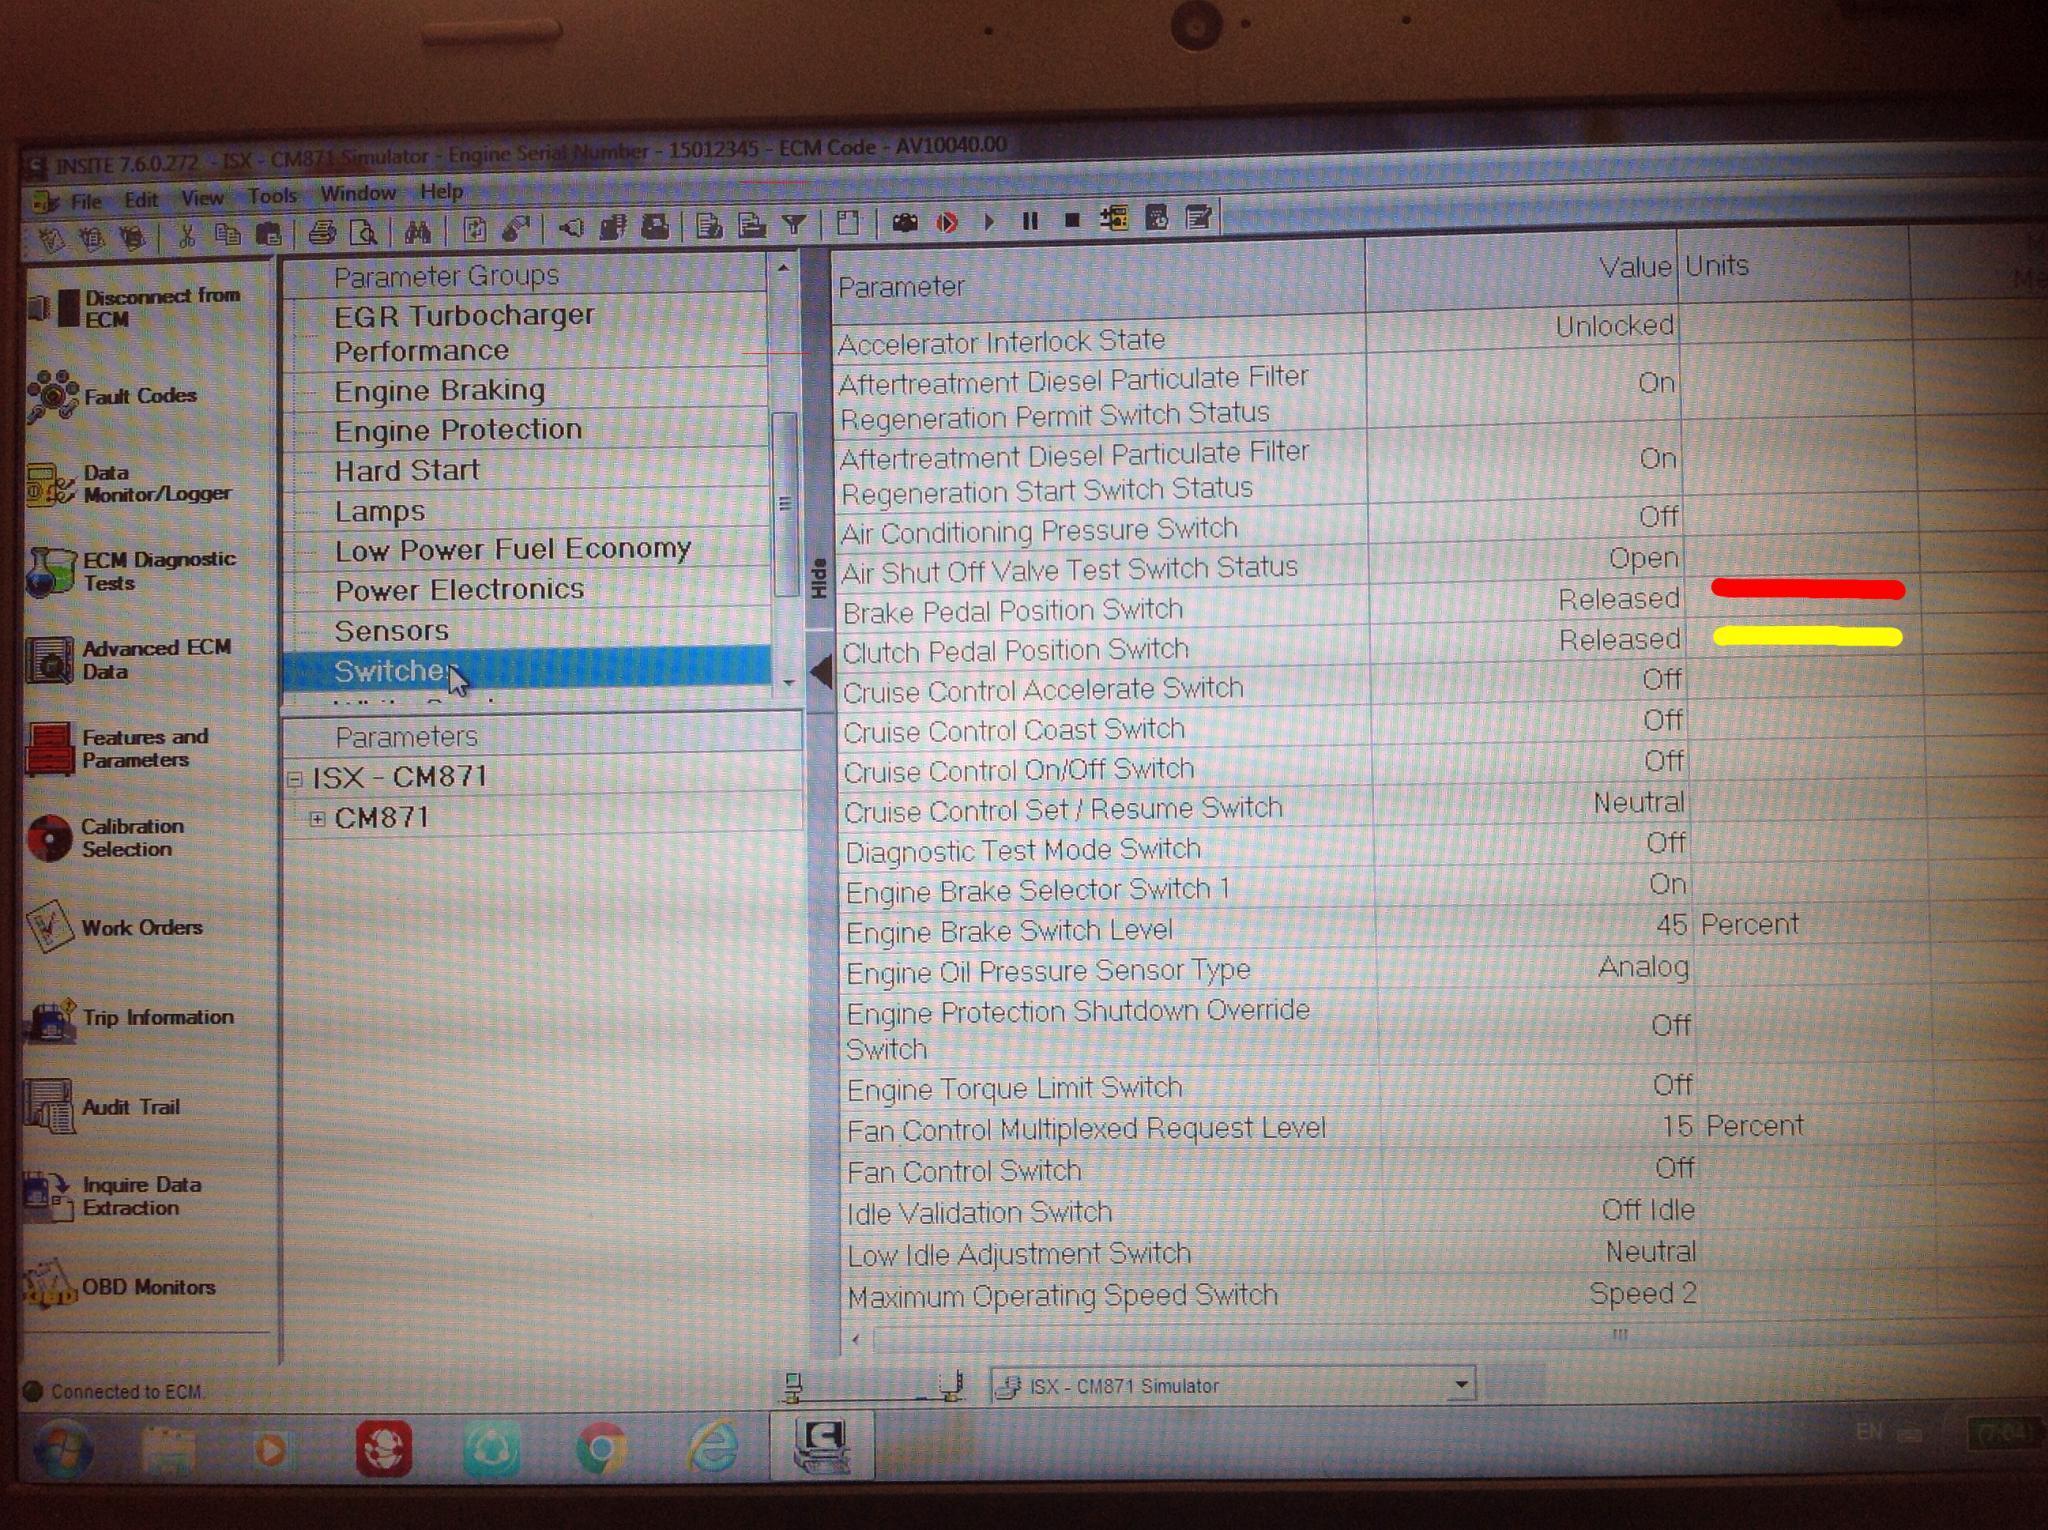Select Maximum Operating Speed Switch row
Viewport: 2048px width, 1530px height.
tap(1271, 1294)
